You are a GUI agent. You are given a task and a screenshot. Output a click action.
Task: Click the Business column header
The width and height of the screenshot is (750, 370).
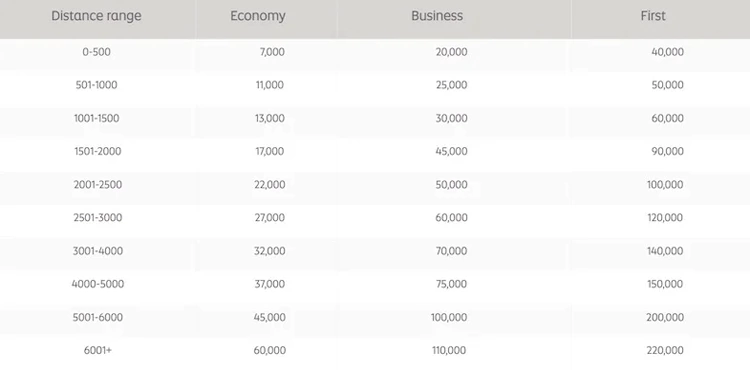(x=437, y=16)
